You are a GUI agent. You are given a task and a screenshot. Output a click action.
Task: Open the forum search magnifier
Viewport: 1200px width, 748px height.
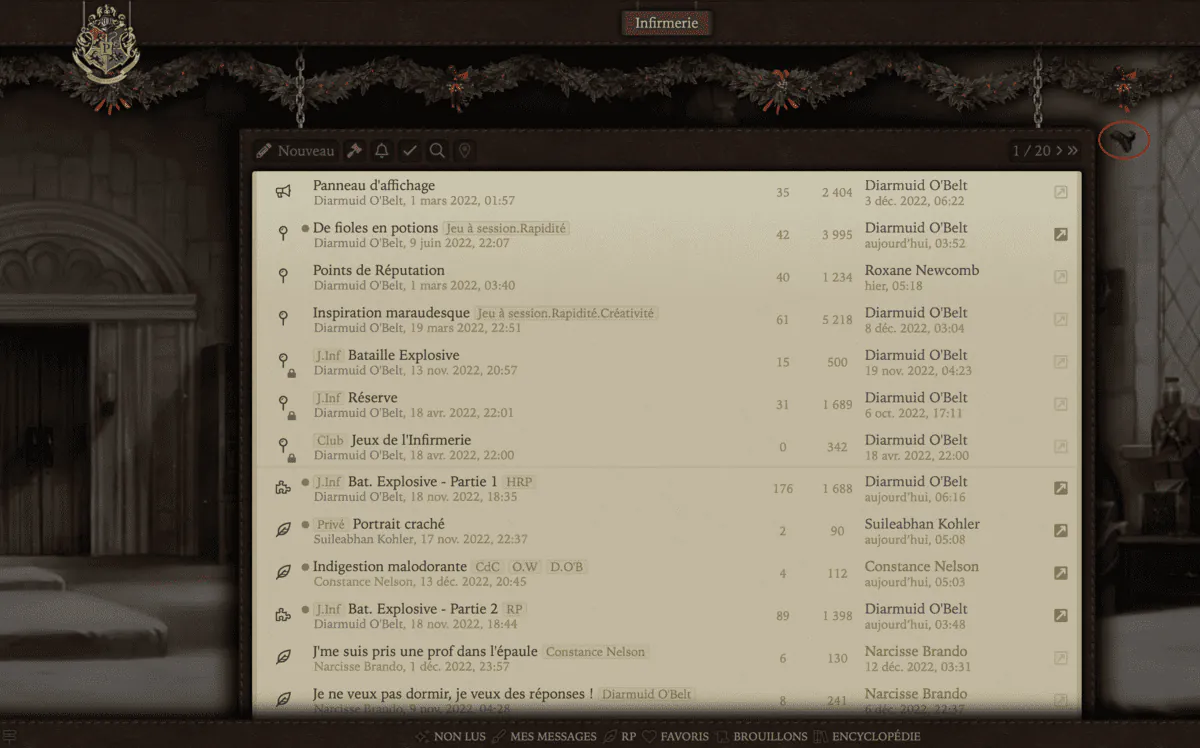pos(437,151)
